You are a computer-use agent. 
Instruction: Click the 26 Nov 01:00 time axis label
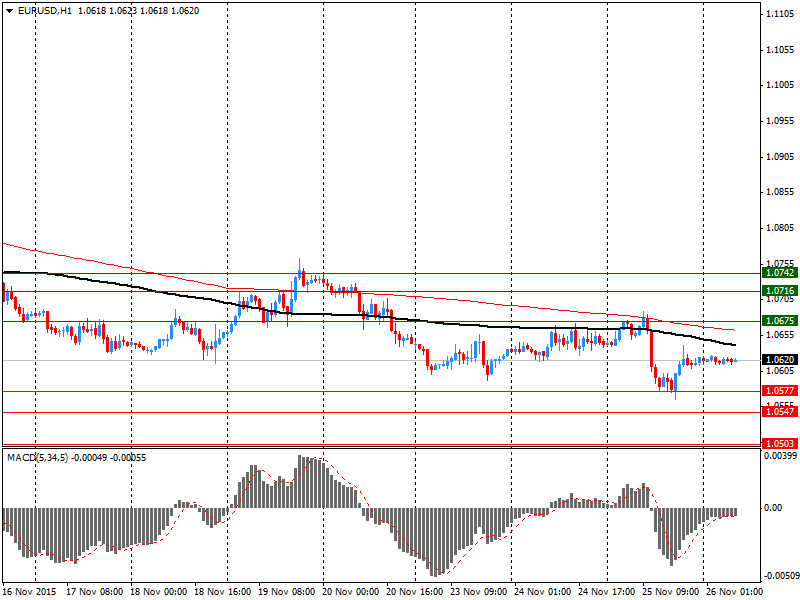[735, 591]
